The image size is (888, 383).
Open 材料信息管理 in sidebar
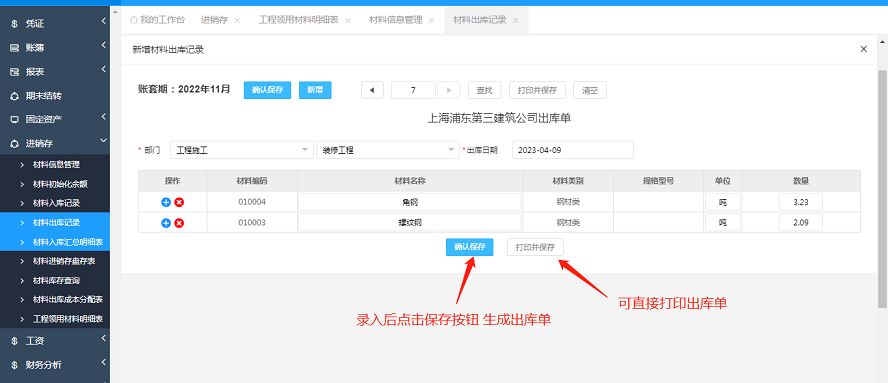click(x=55, y=165)
